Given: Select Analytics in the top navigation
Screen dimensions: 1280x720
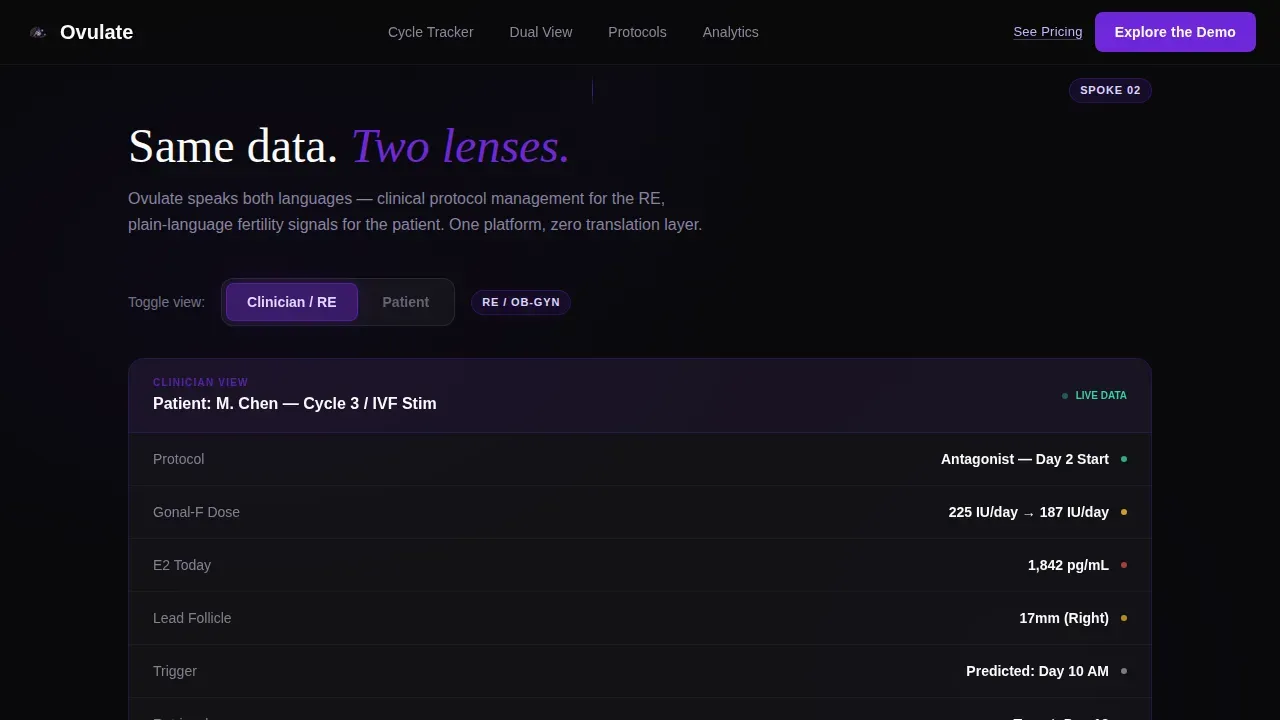Looking at the screenshot, I should (x=731, y=32).
